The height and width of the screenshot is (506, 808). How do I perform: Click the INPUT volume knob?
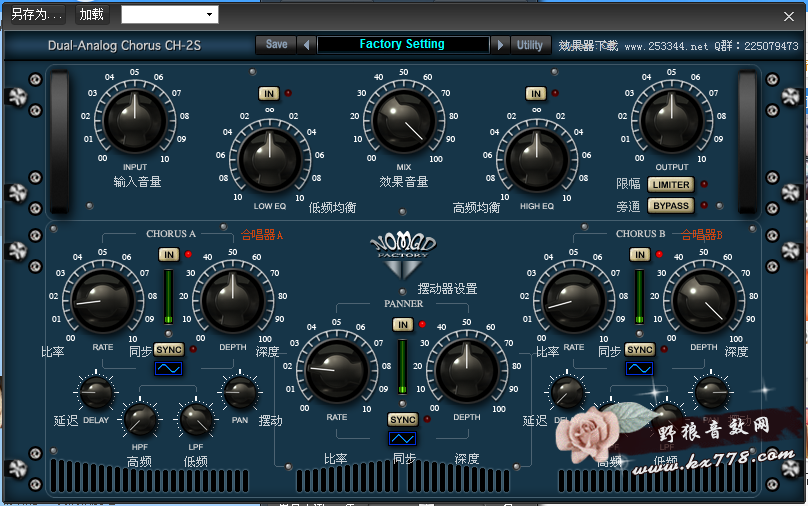[x=134, y=121]
